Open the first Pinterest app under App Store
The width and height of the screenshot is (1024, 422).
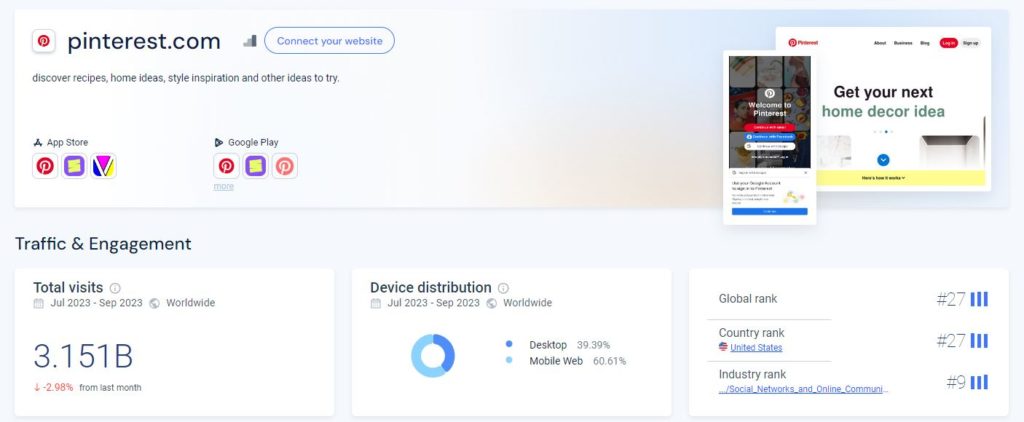pos(45,166)
